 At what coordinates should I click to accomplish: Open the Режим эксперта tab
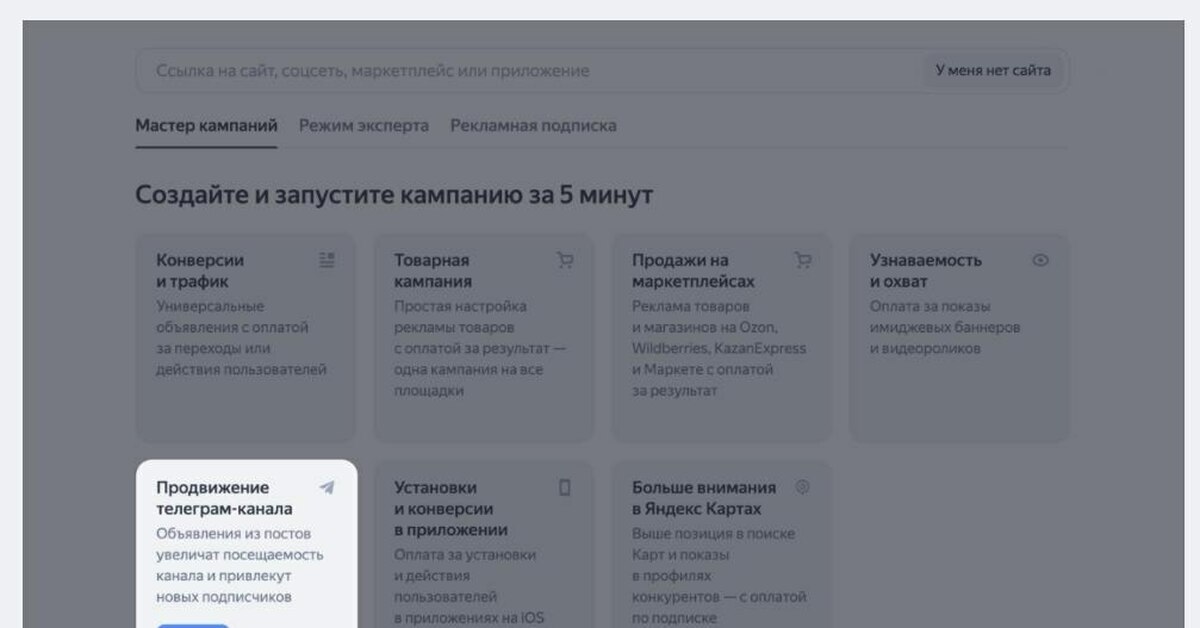tap(364, 126)
